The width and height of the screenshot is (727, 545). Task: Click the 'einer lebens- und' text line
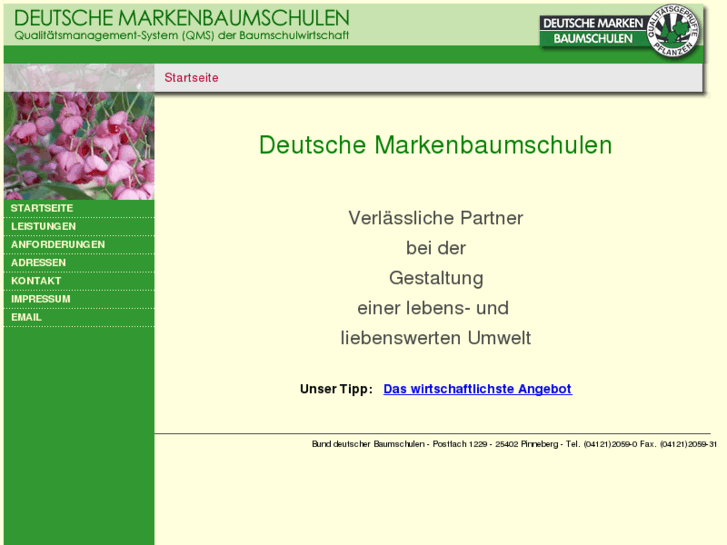(x=433, y=308)
